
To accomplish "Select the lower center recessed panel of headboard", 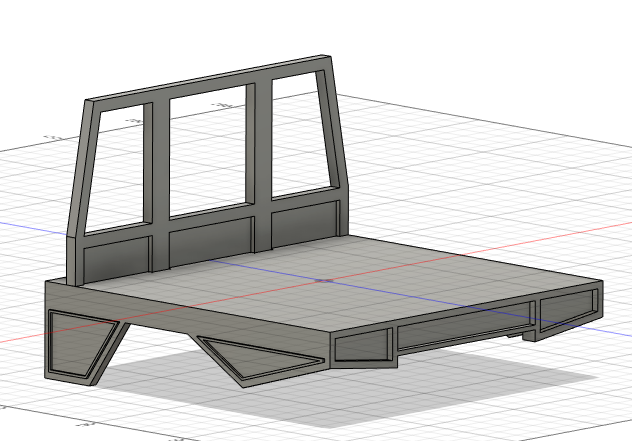I will (x=211, y=242).
